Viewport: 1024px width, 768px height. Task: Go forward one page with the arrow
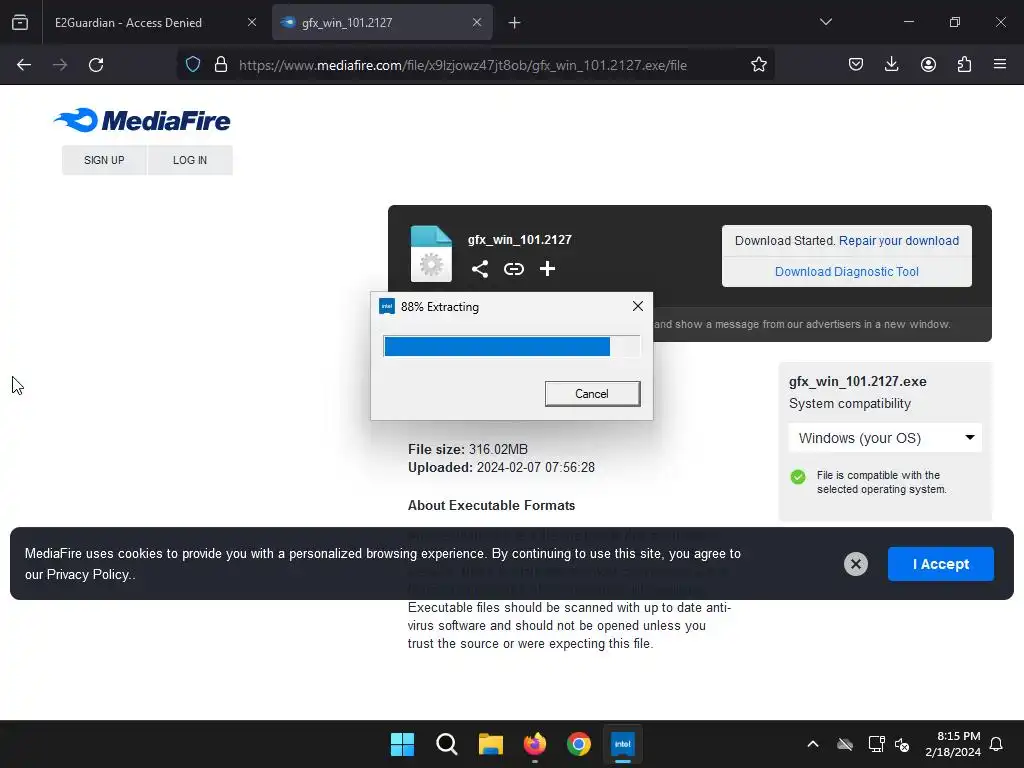(x=60, y=65)
